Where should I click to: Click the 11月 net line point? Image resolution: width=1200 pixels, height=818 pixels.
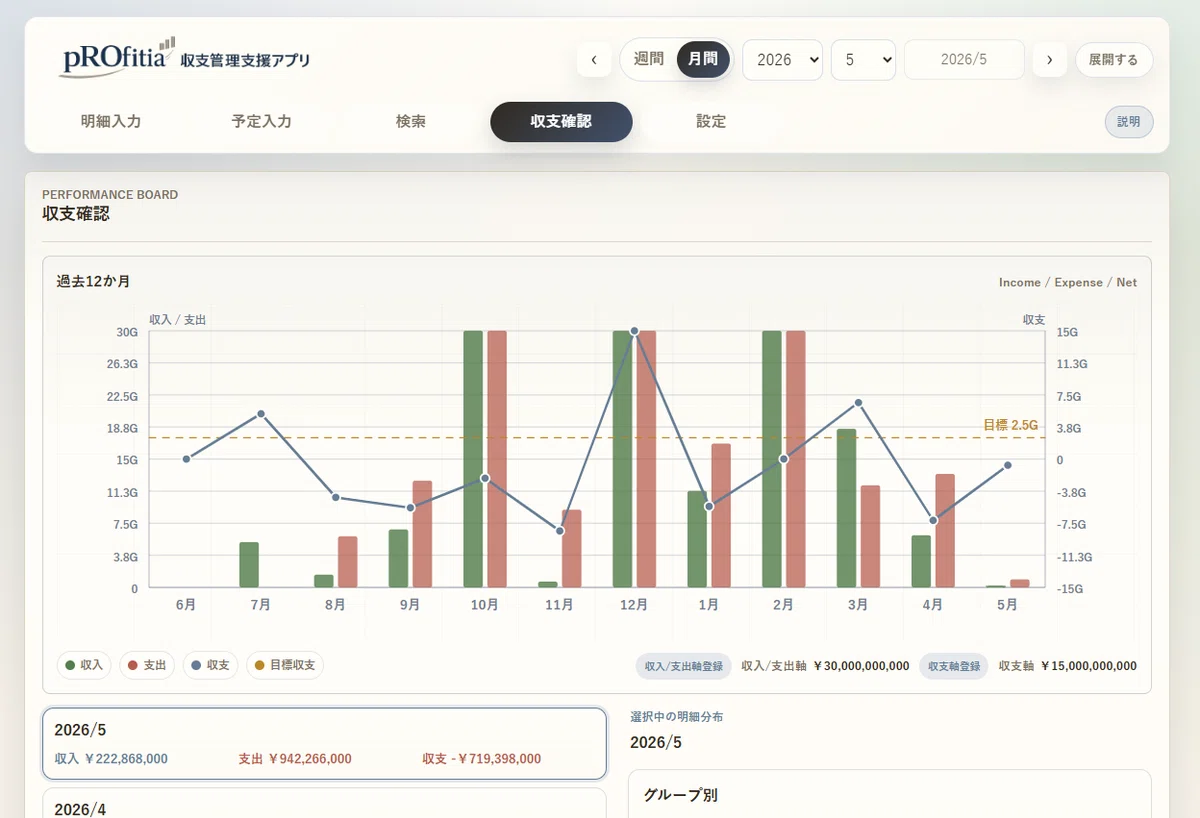coord(560,531)
